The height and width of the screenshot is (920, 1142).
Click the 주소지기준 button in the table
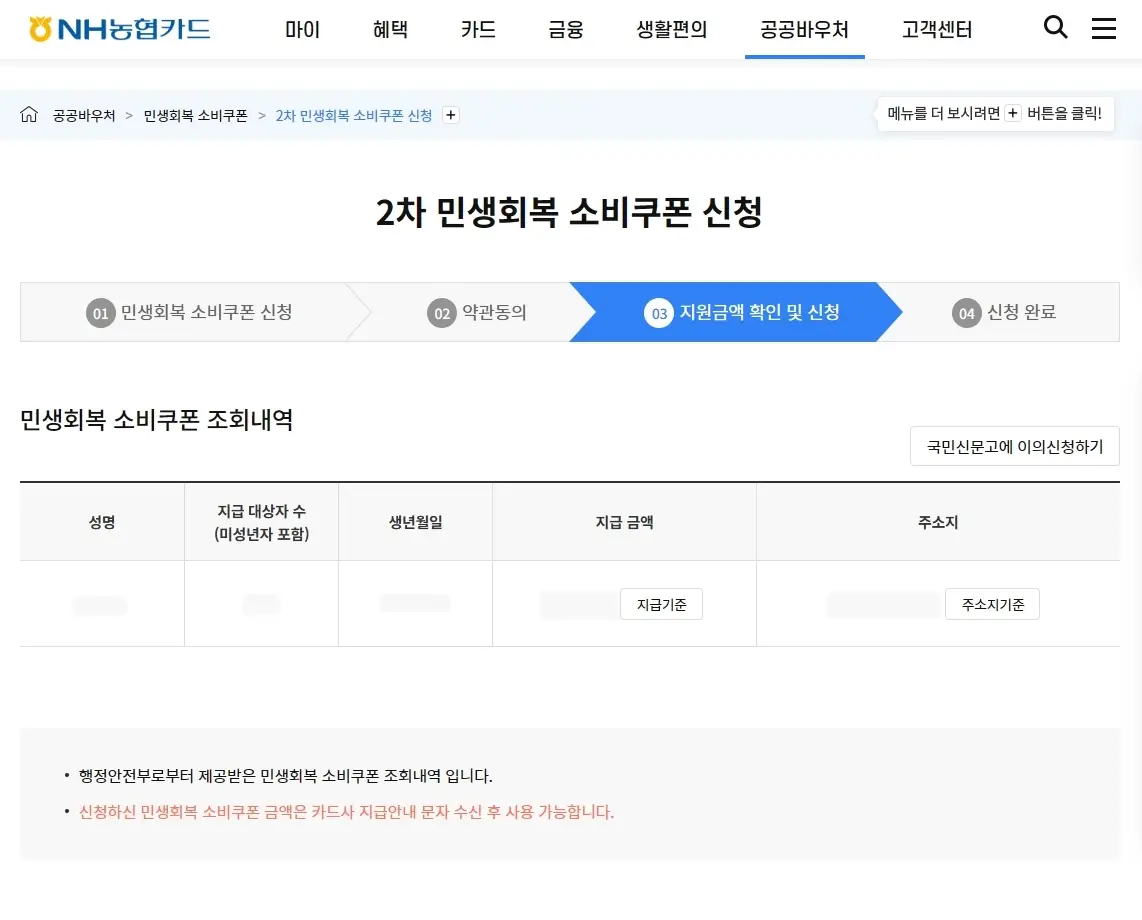tap(992, 604)
